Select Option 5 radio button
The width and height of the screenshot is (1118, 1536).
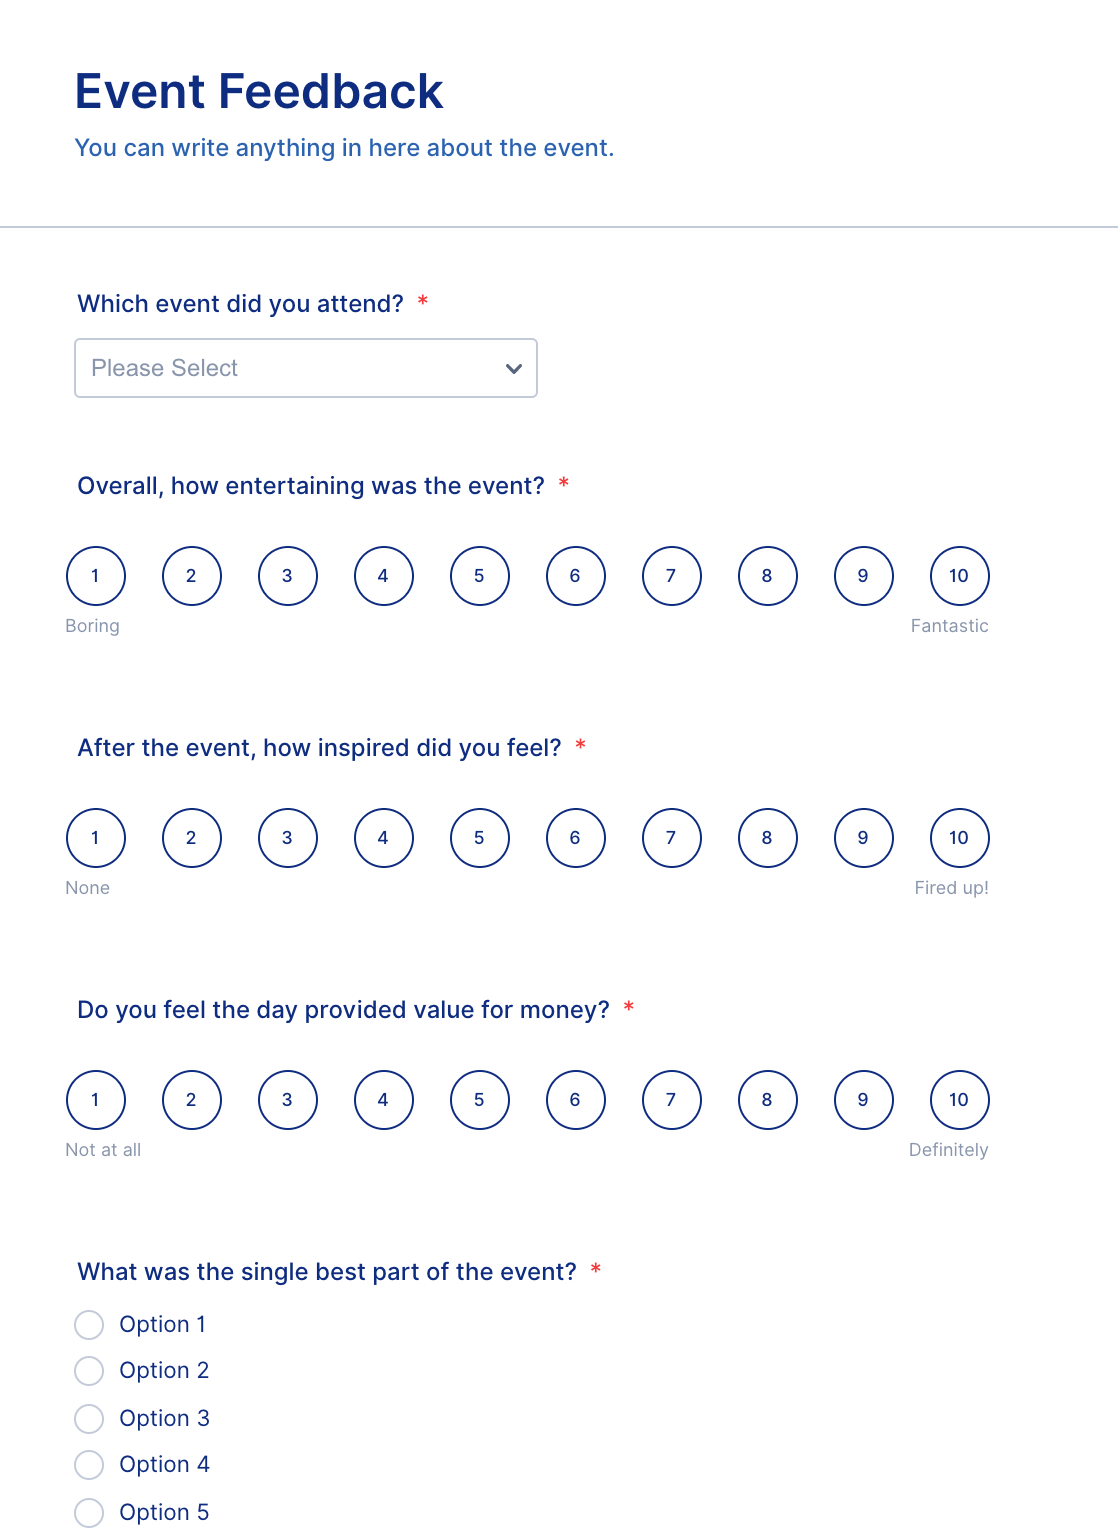pos(89,1512)
